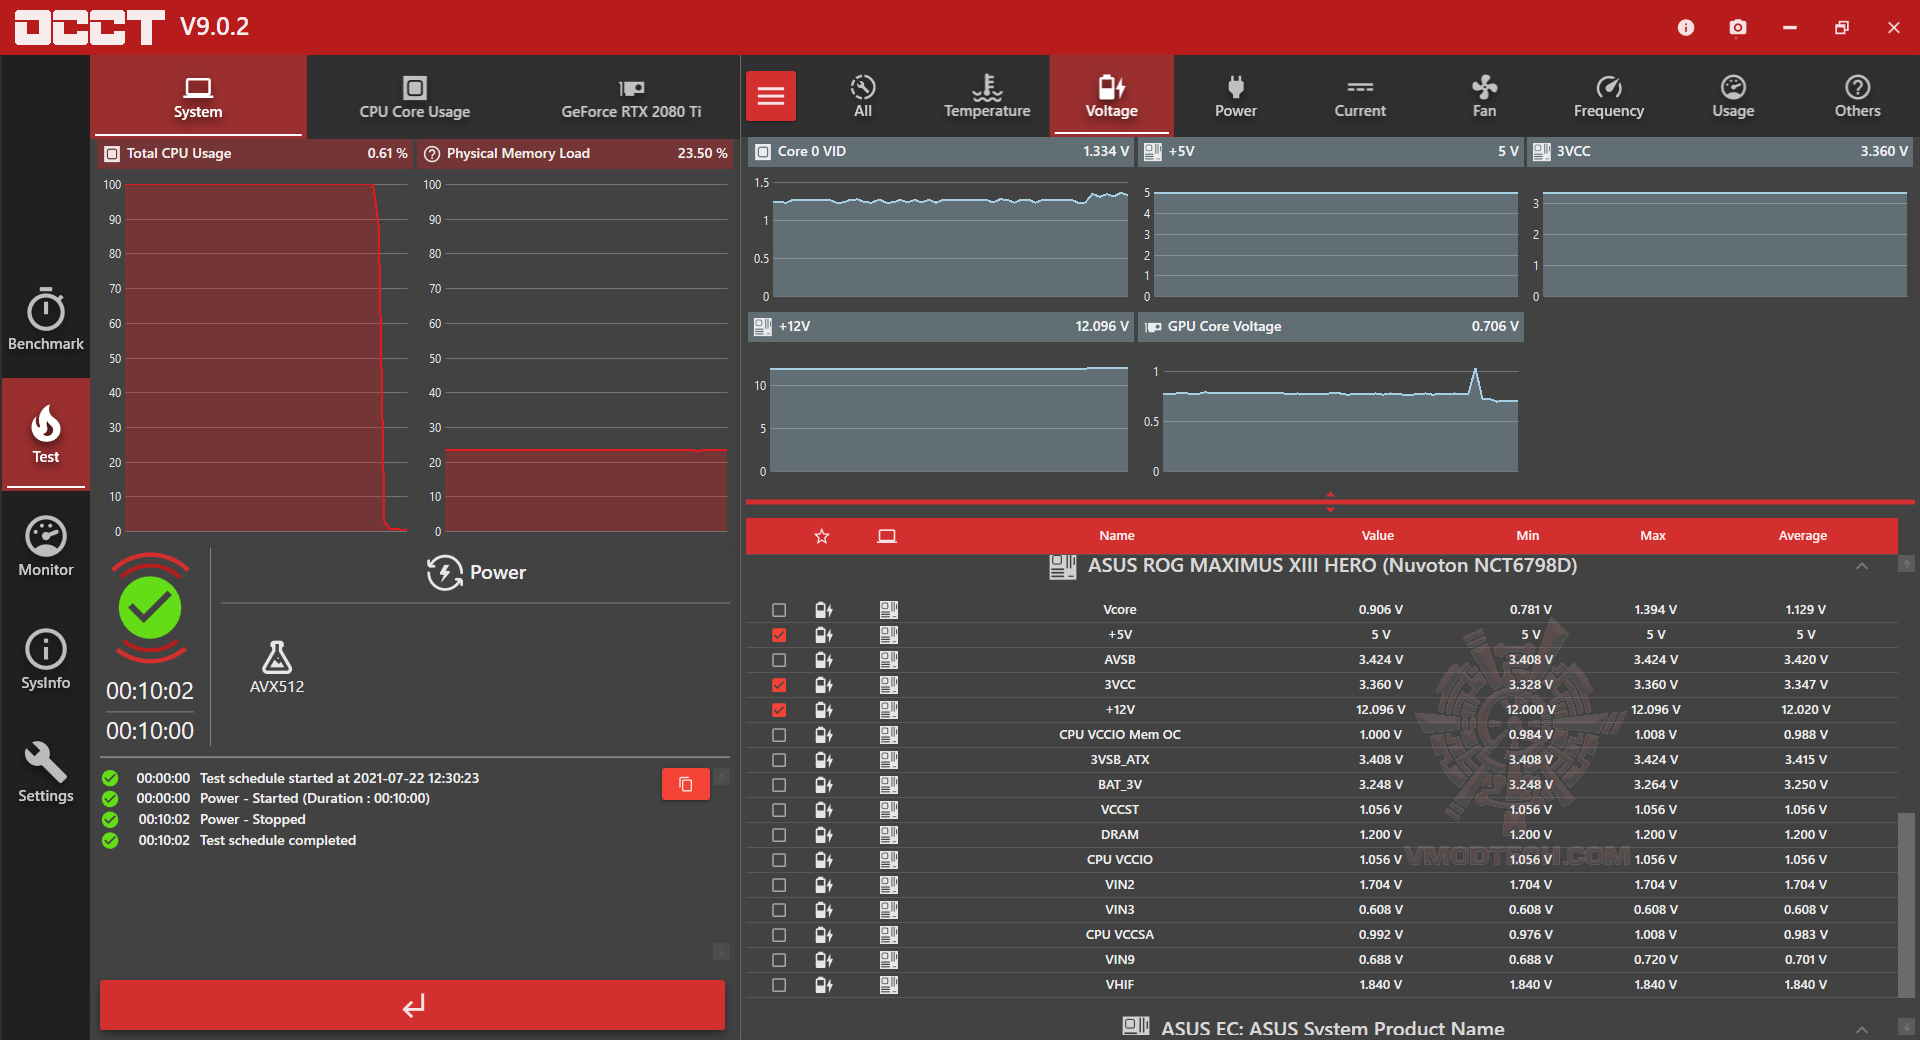Click the info icon in title bar
The height and width of the screenshot is (1040, 1920).
pos(1686,27)
